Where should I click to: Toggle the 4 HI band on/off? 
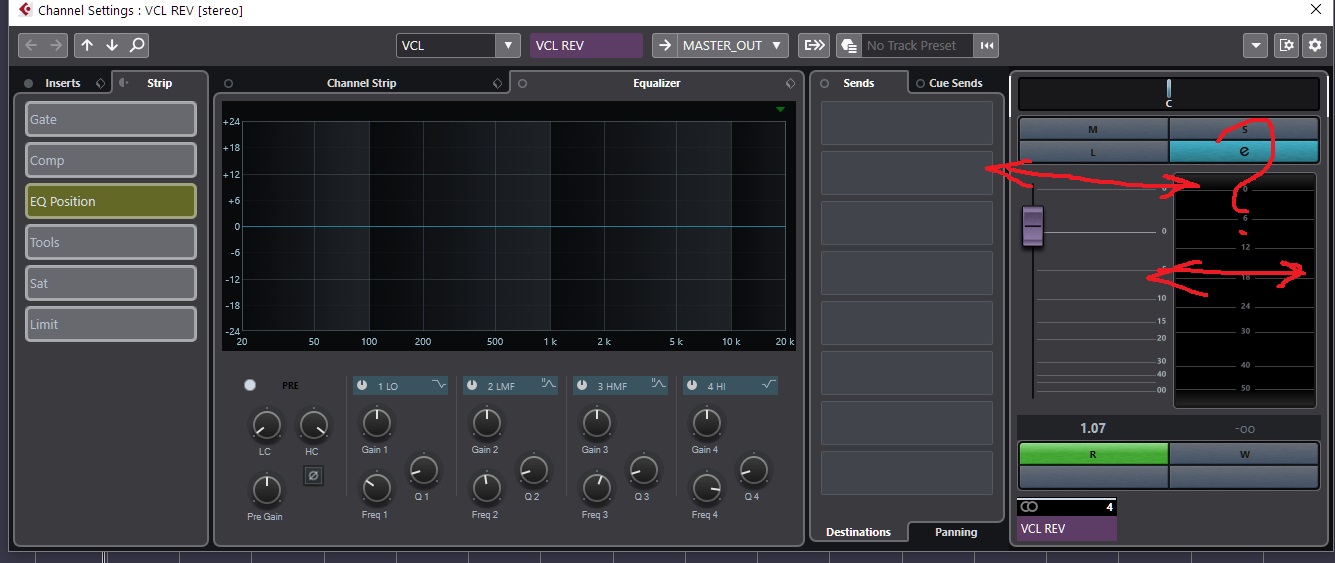pos(692,385)
